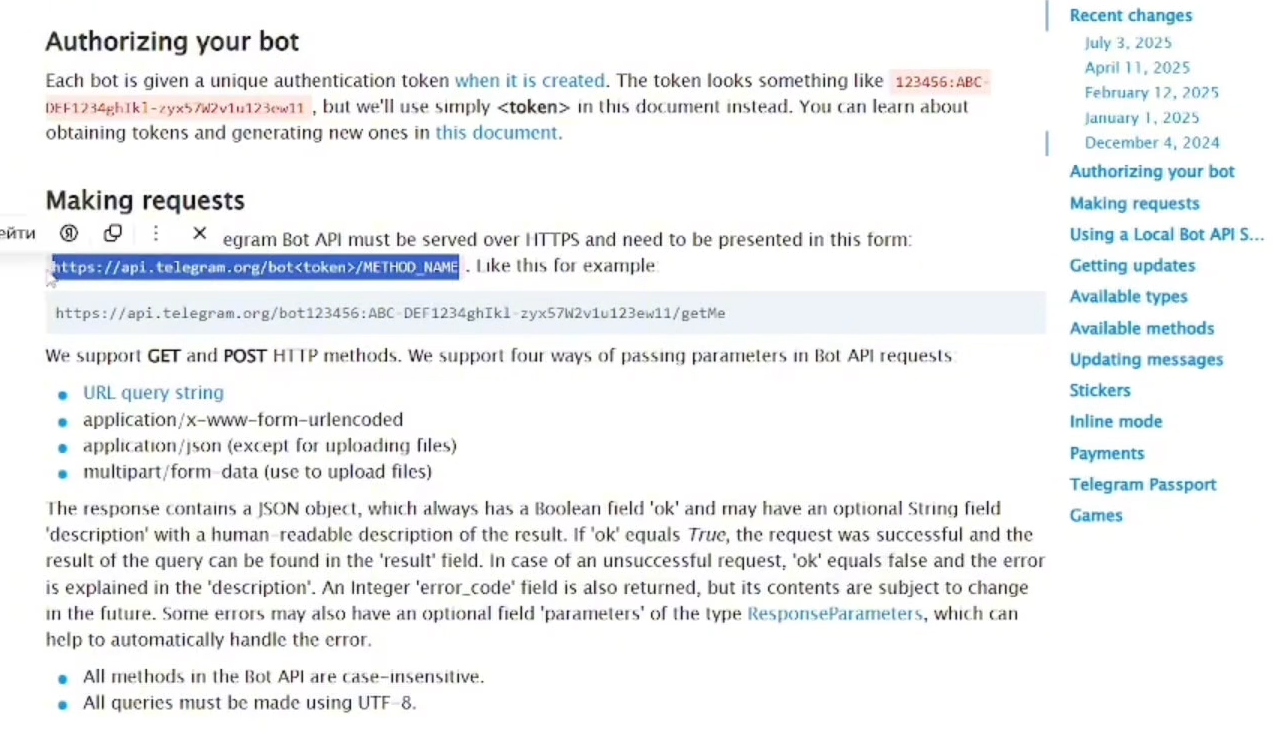Copy selected text using the copy icon
The width and height of the screenshot is (1273, 745).
(x=113, y=233)
